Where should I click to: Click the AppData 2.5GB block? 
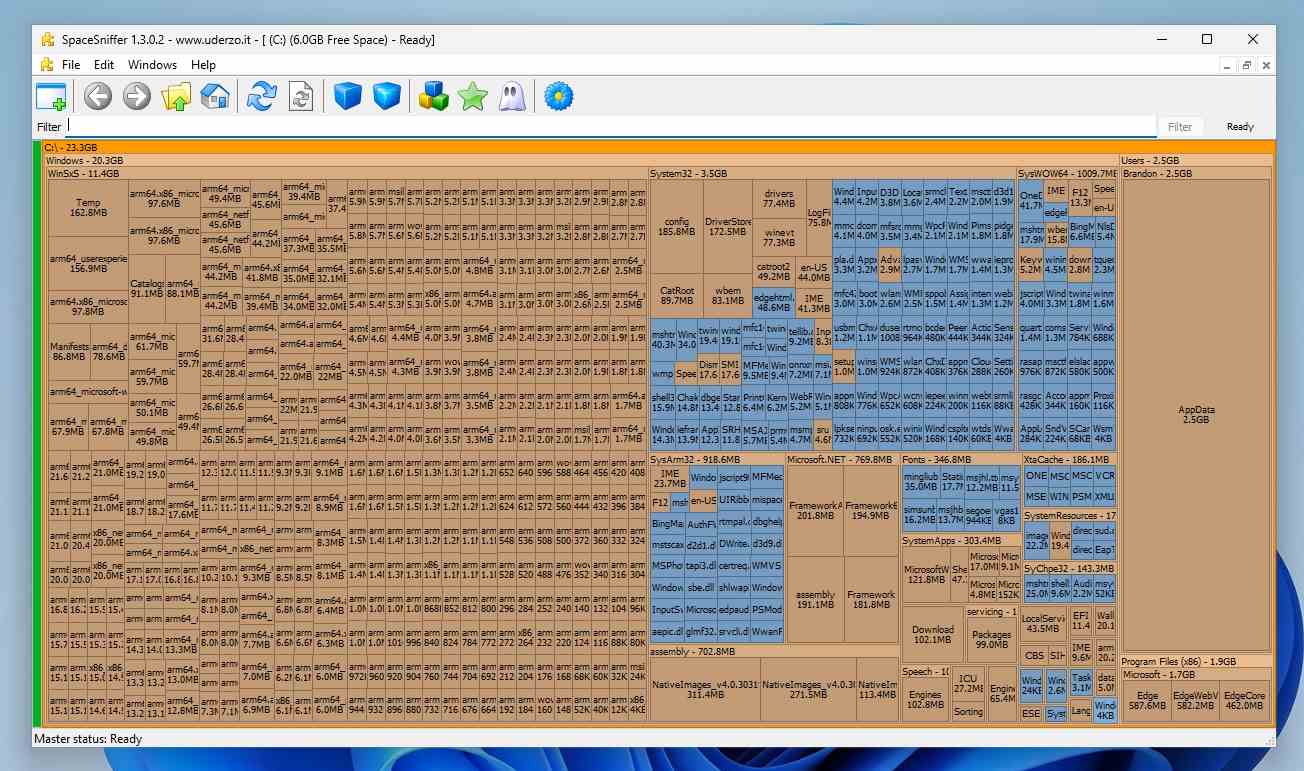pyautogui.click(x=1196, y=415)
